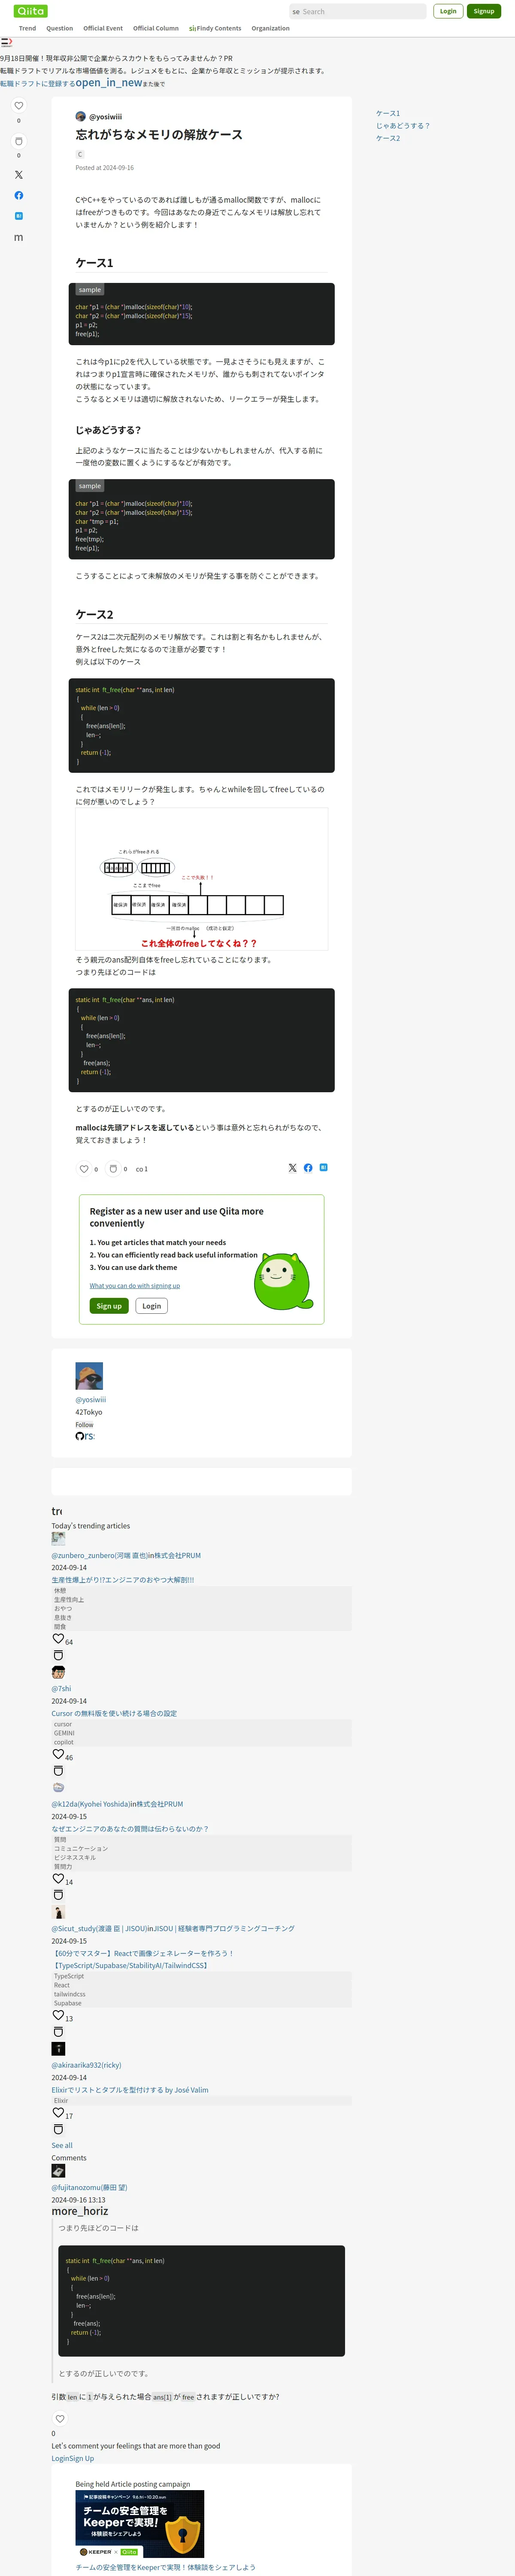Share on X from left sidebar
The height and width of the screenshot is (2576, 515).
[x=18, y=175]
